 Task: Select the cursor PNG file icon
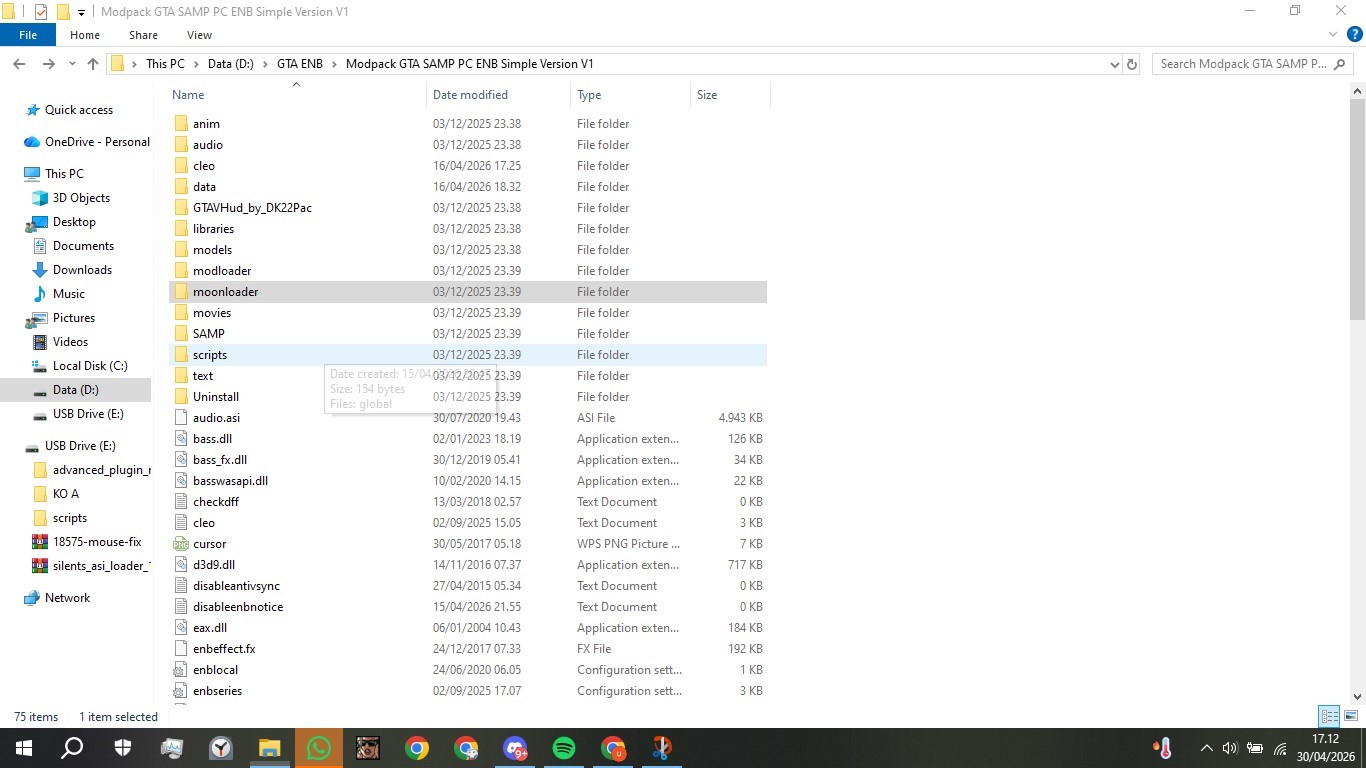(x=181, y=544)
